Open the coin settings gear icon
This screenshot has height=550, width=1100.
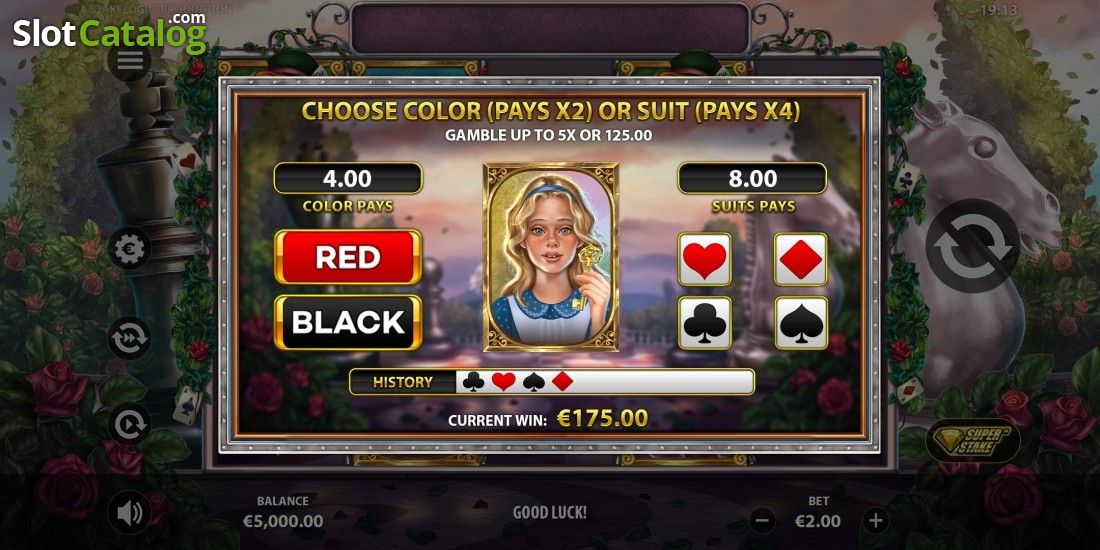(x=129, y=248)
